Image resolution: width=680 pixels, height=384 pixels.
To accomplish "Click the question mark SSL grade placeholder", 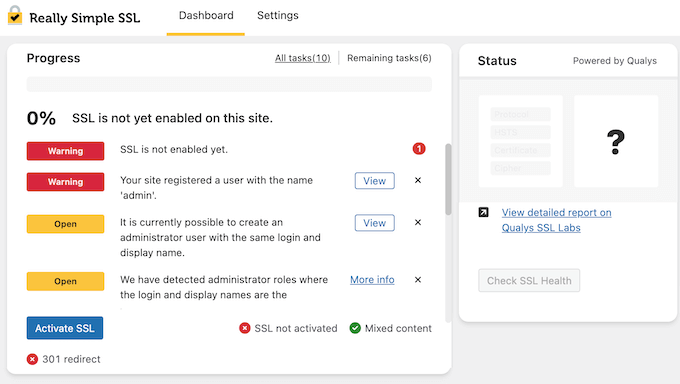I will point(616,141).
